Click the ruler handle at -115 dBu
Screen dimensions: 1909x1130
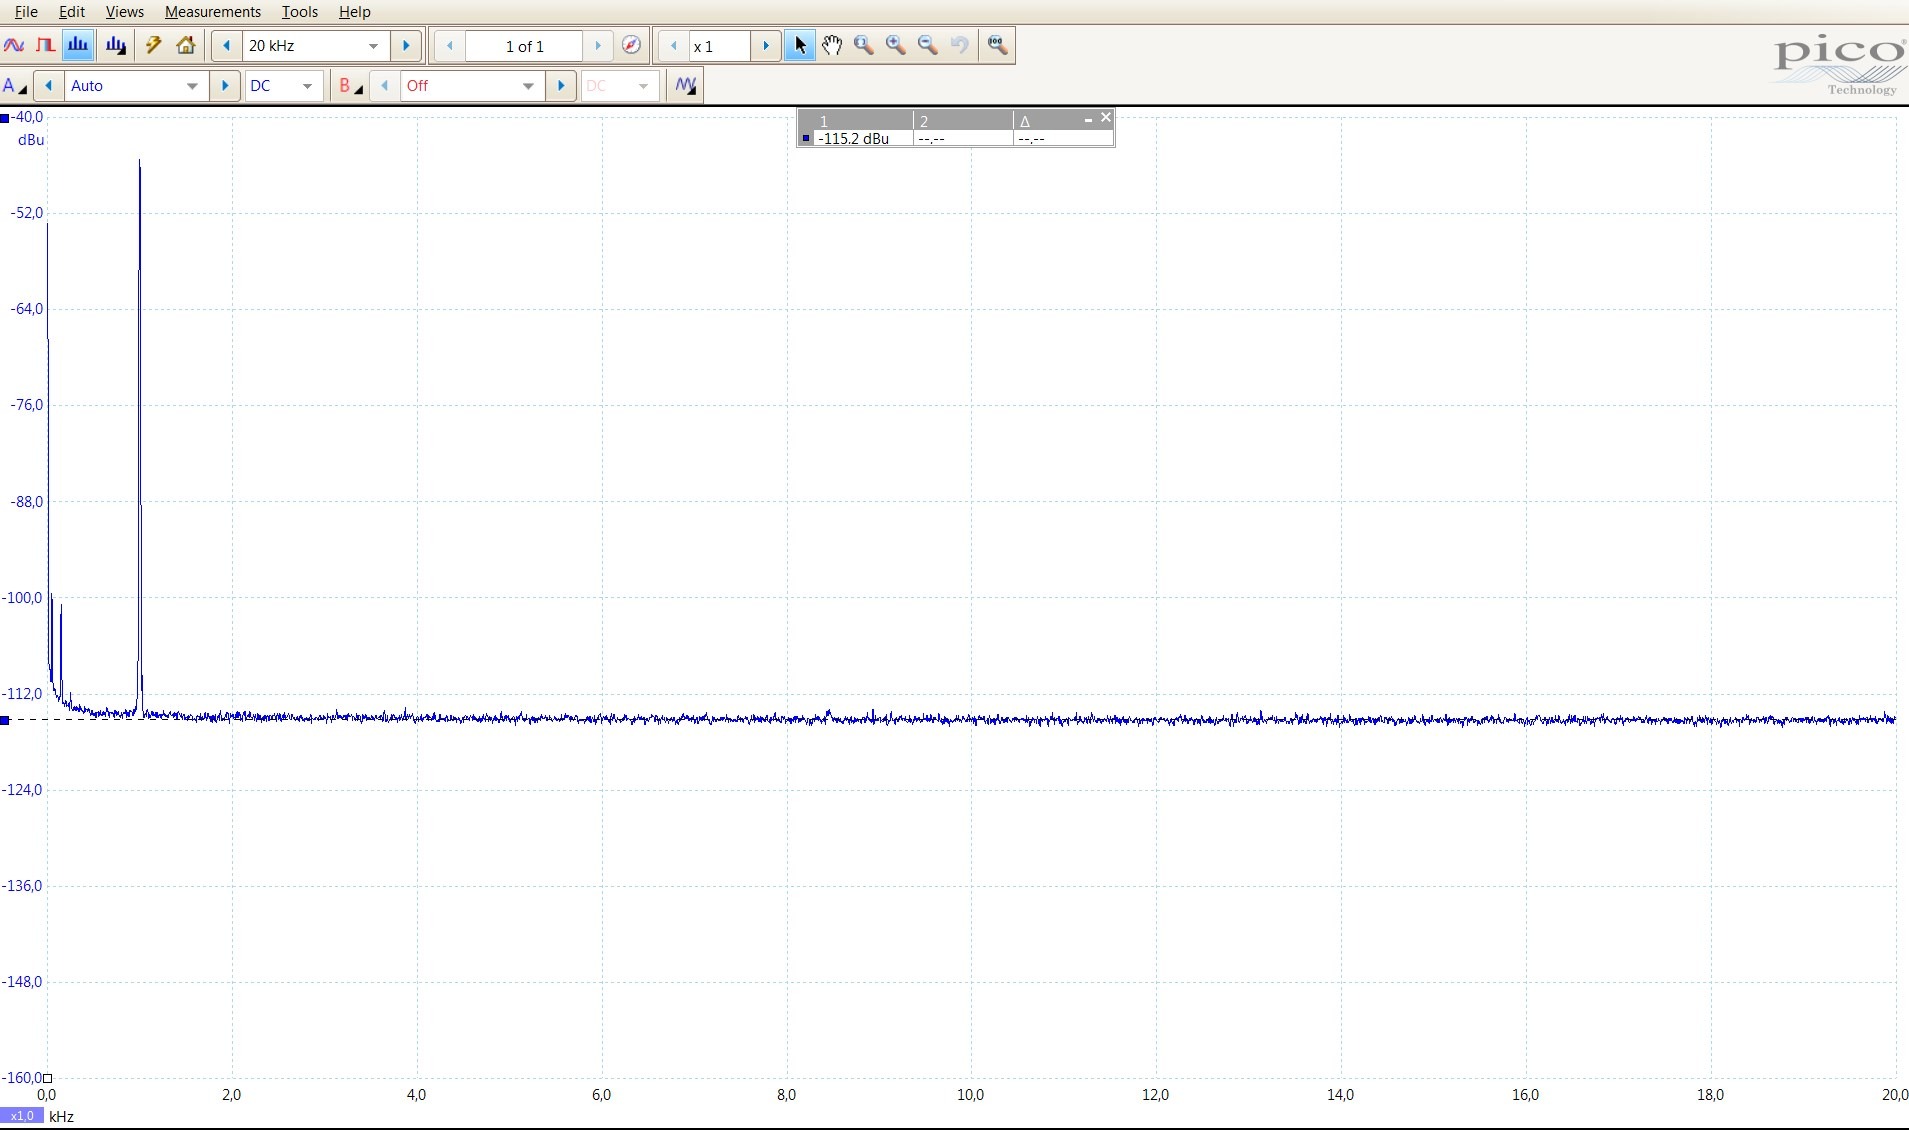point(5,720)
